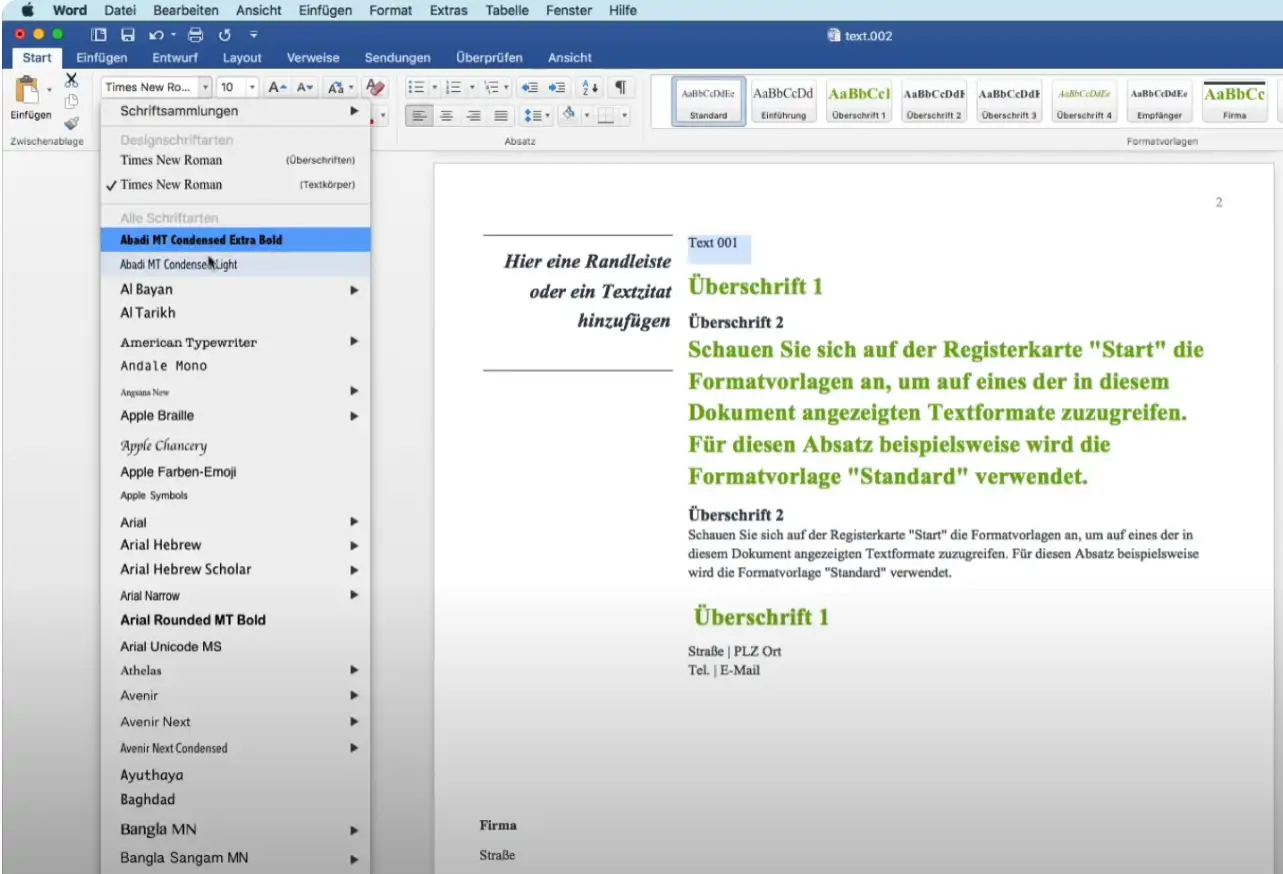
Task: Open the Einfügen ribbon tab
Action: 101,57
